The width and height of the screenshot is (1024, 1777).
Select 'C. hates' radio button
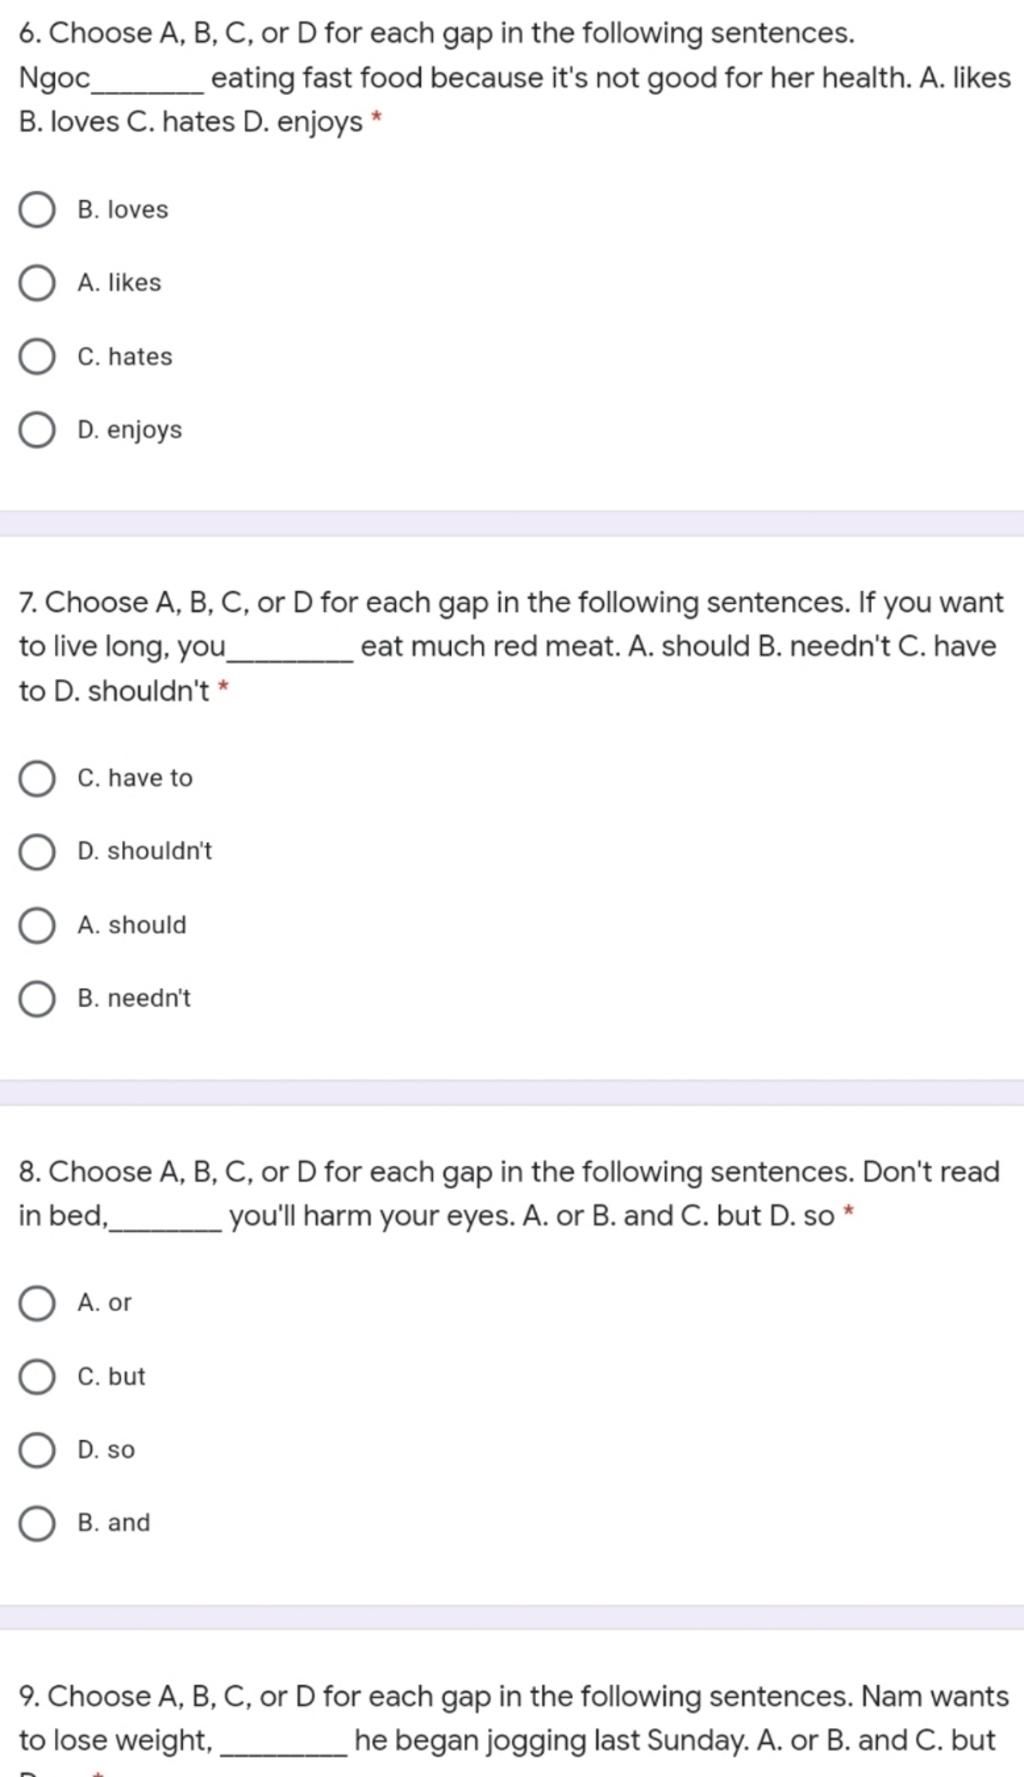click(x=37, y=357)
